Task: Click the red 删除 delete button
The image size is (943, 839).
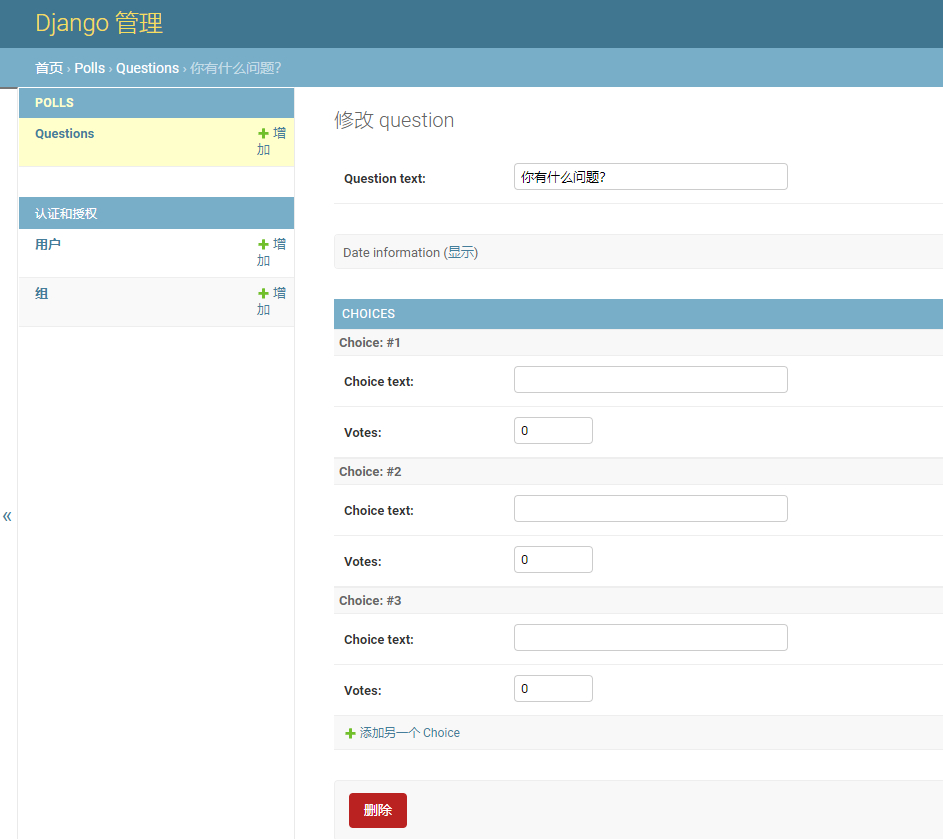Action: pos(377,810)
